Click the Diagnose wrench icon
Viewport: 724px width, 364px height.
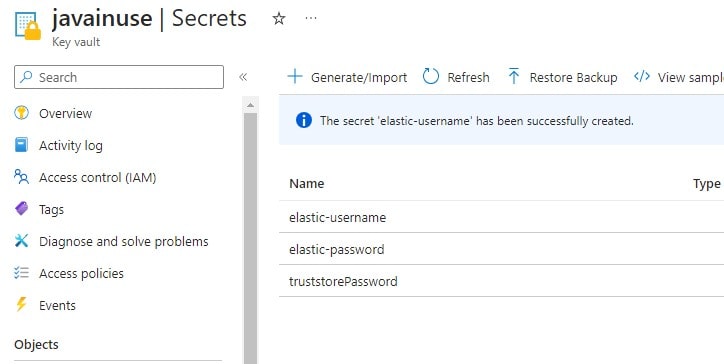coord(21,241)
